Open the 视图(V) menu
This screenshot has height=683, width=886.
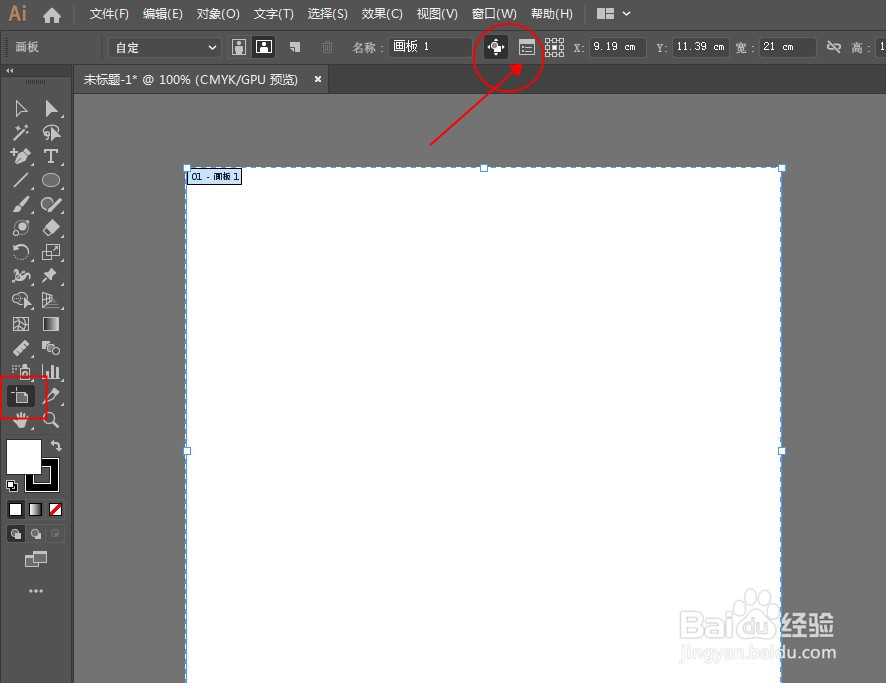437,14
